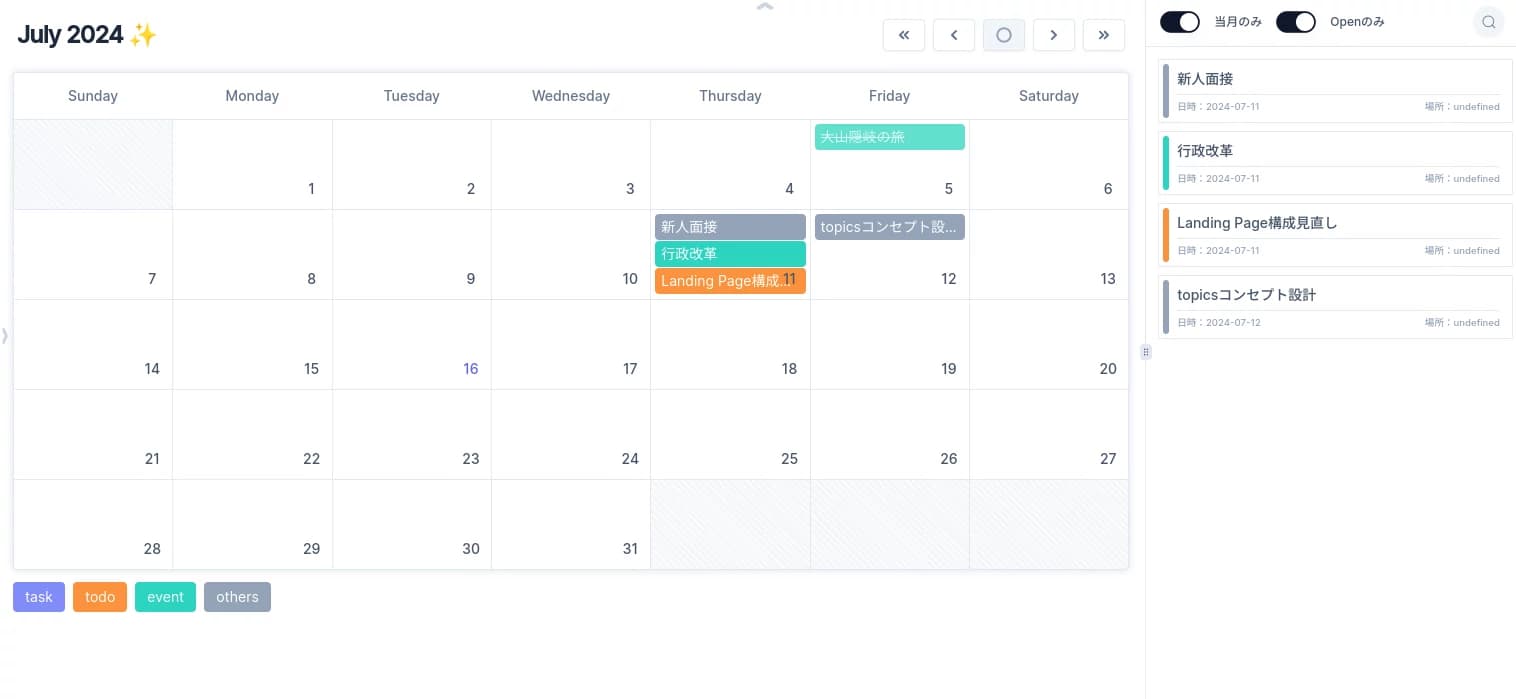Select day 16 in the calendar
The height and width of the screenshot is (699, 1516).
pyautogui.click(x=411, y=344)
